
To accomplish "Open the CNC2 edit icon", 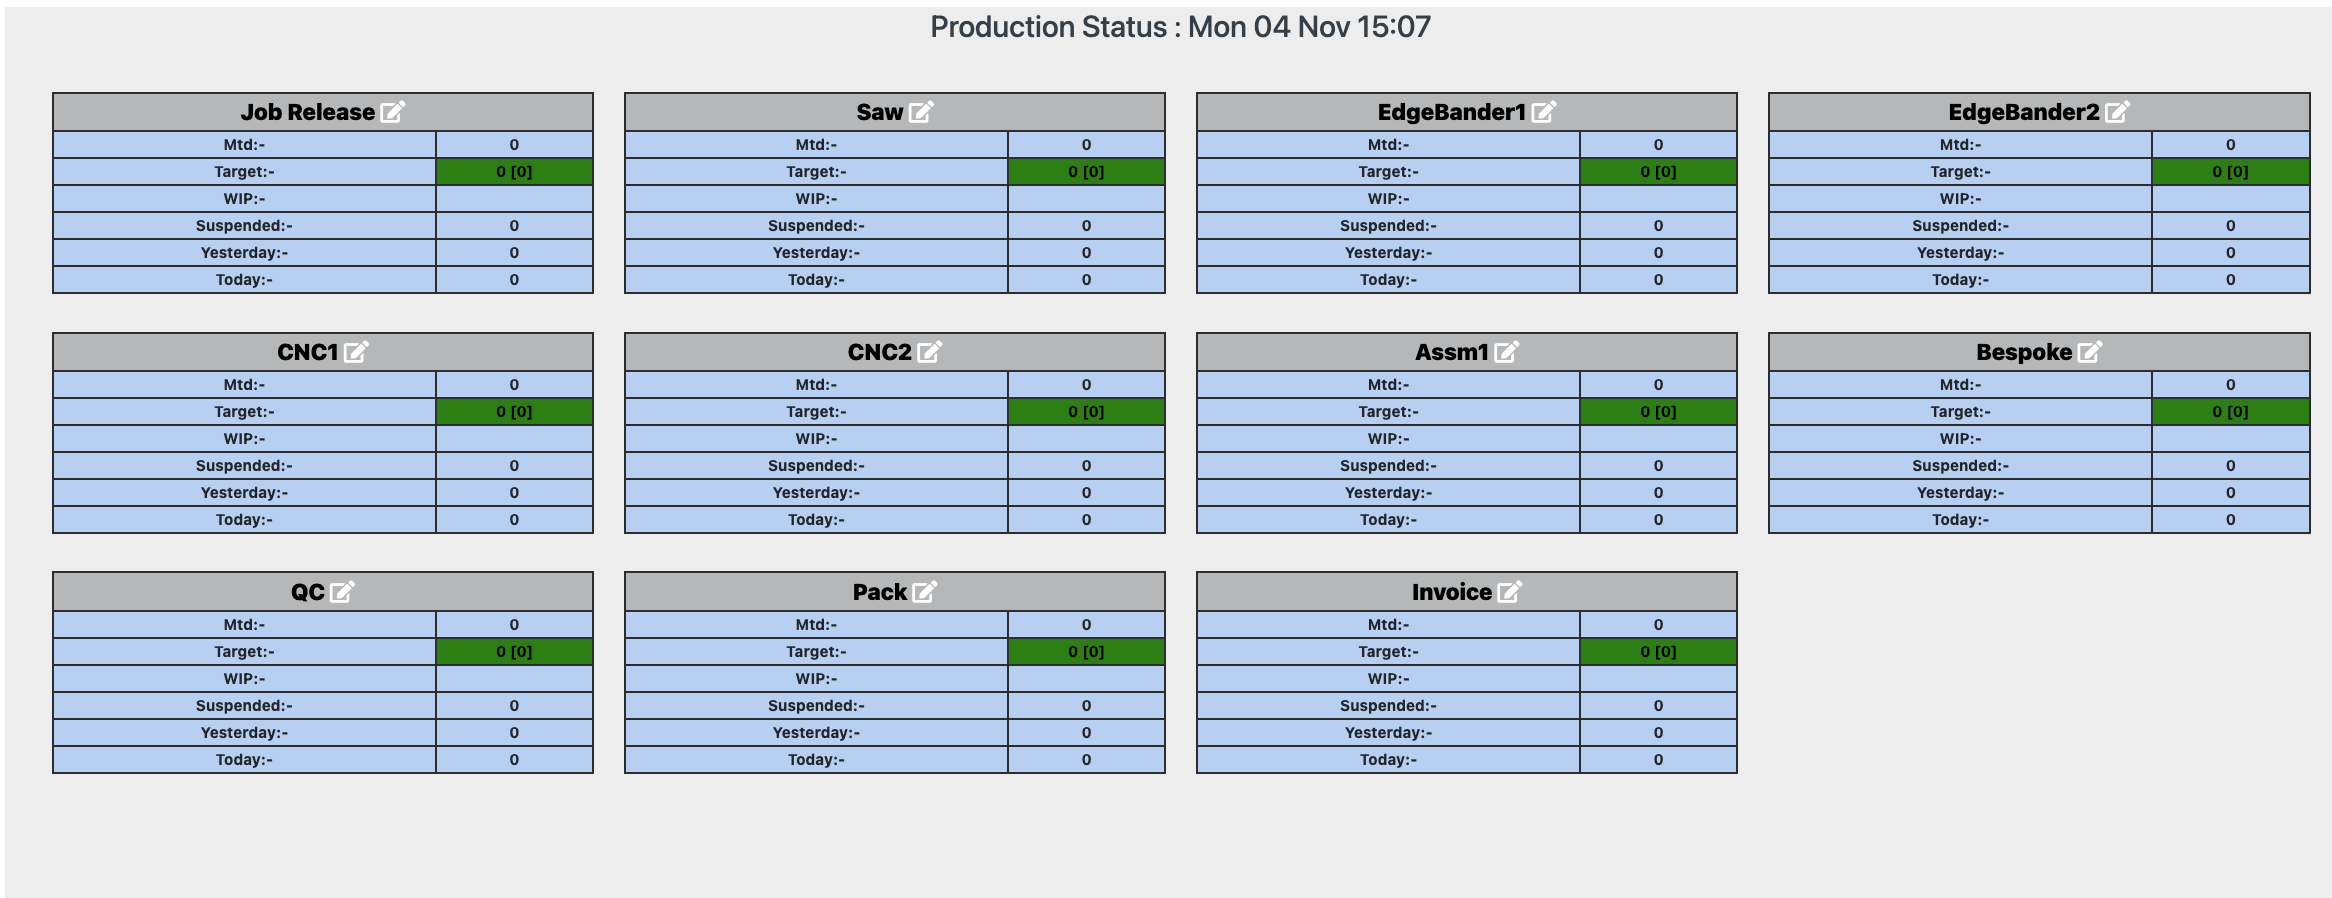I will (930, 352).
